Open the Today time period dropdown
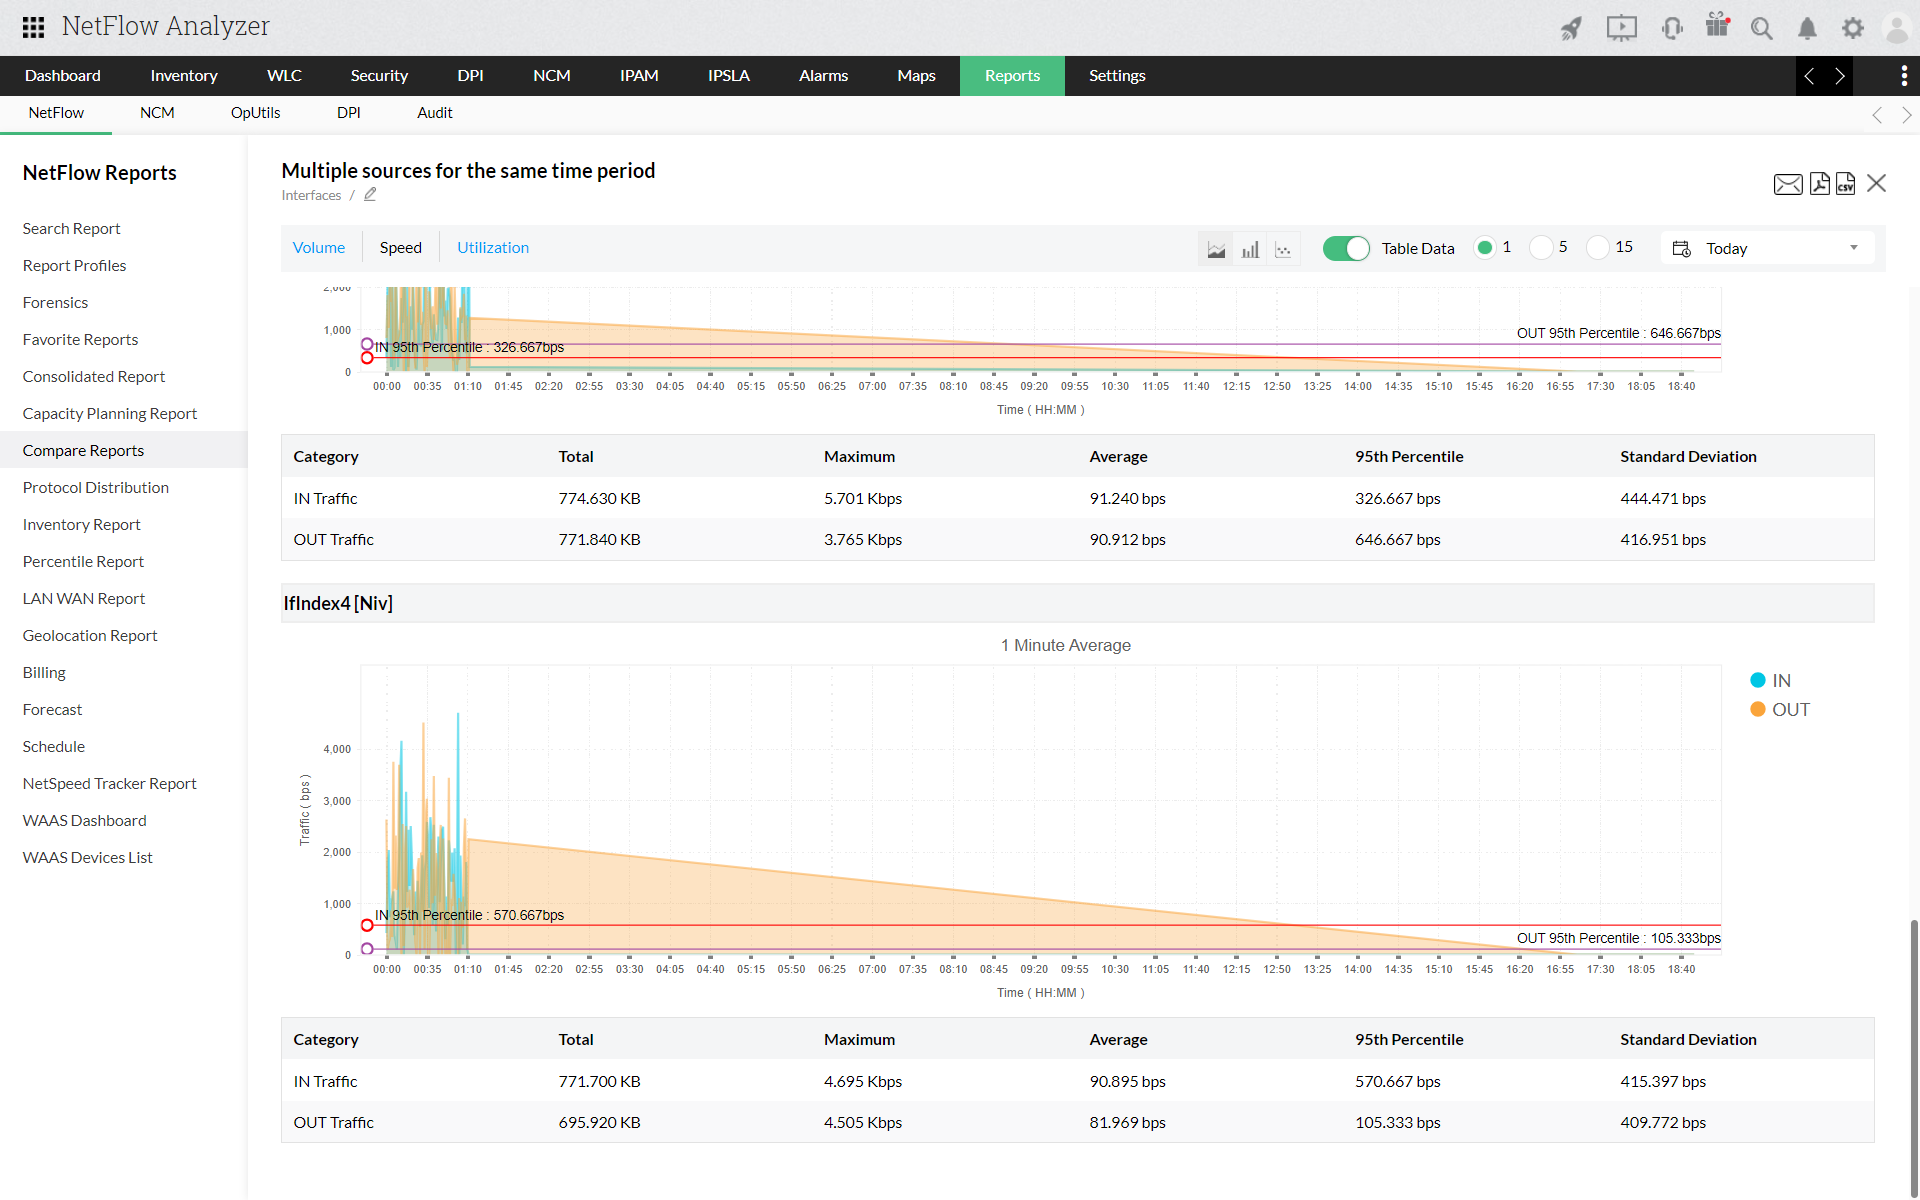The width and height of the screenshot is (1920, 1200). [x=1767, y=248]
